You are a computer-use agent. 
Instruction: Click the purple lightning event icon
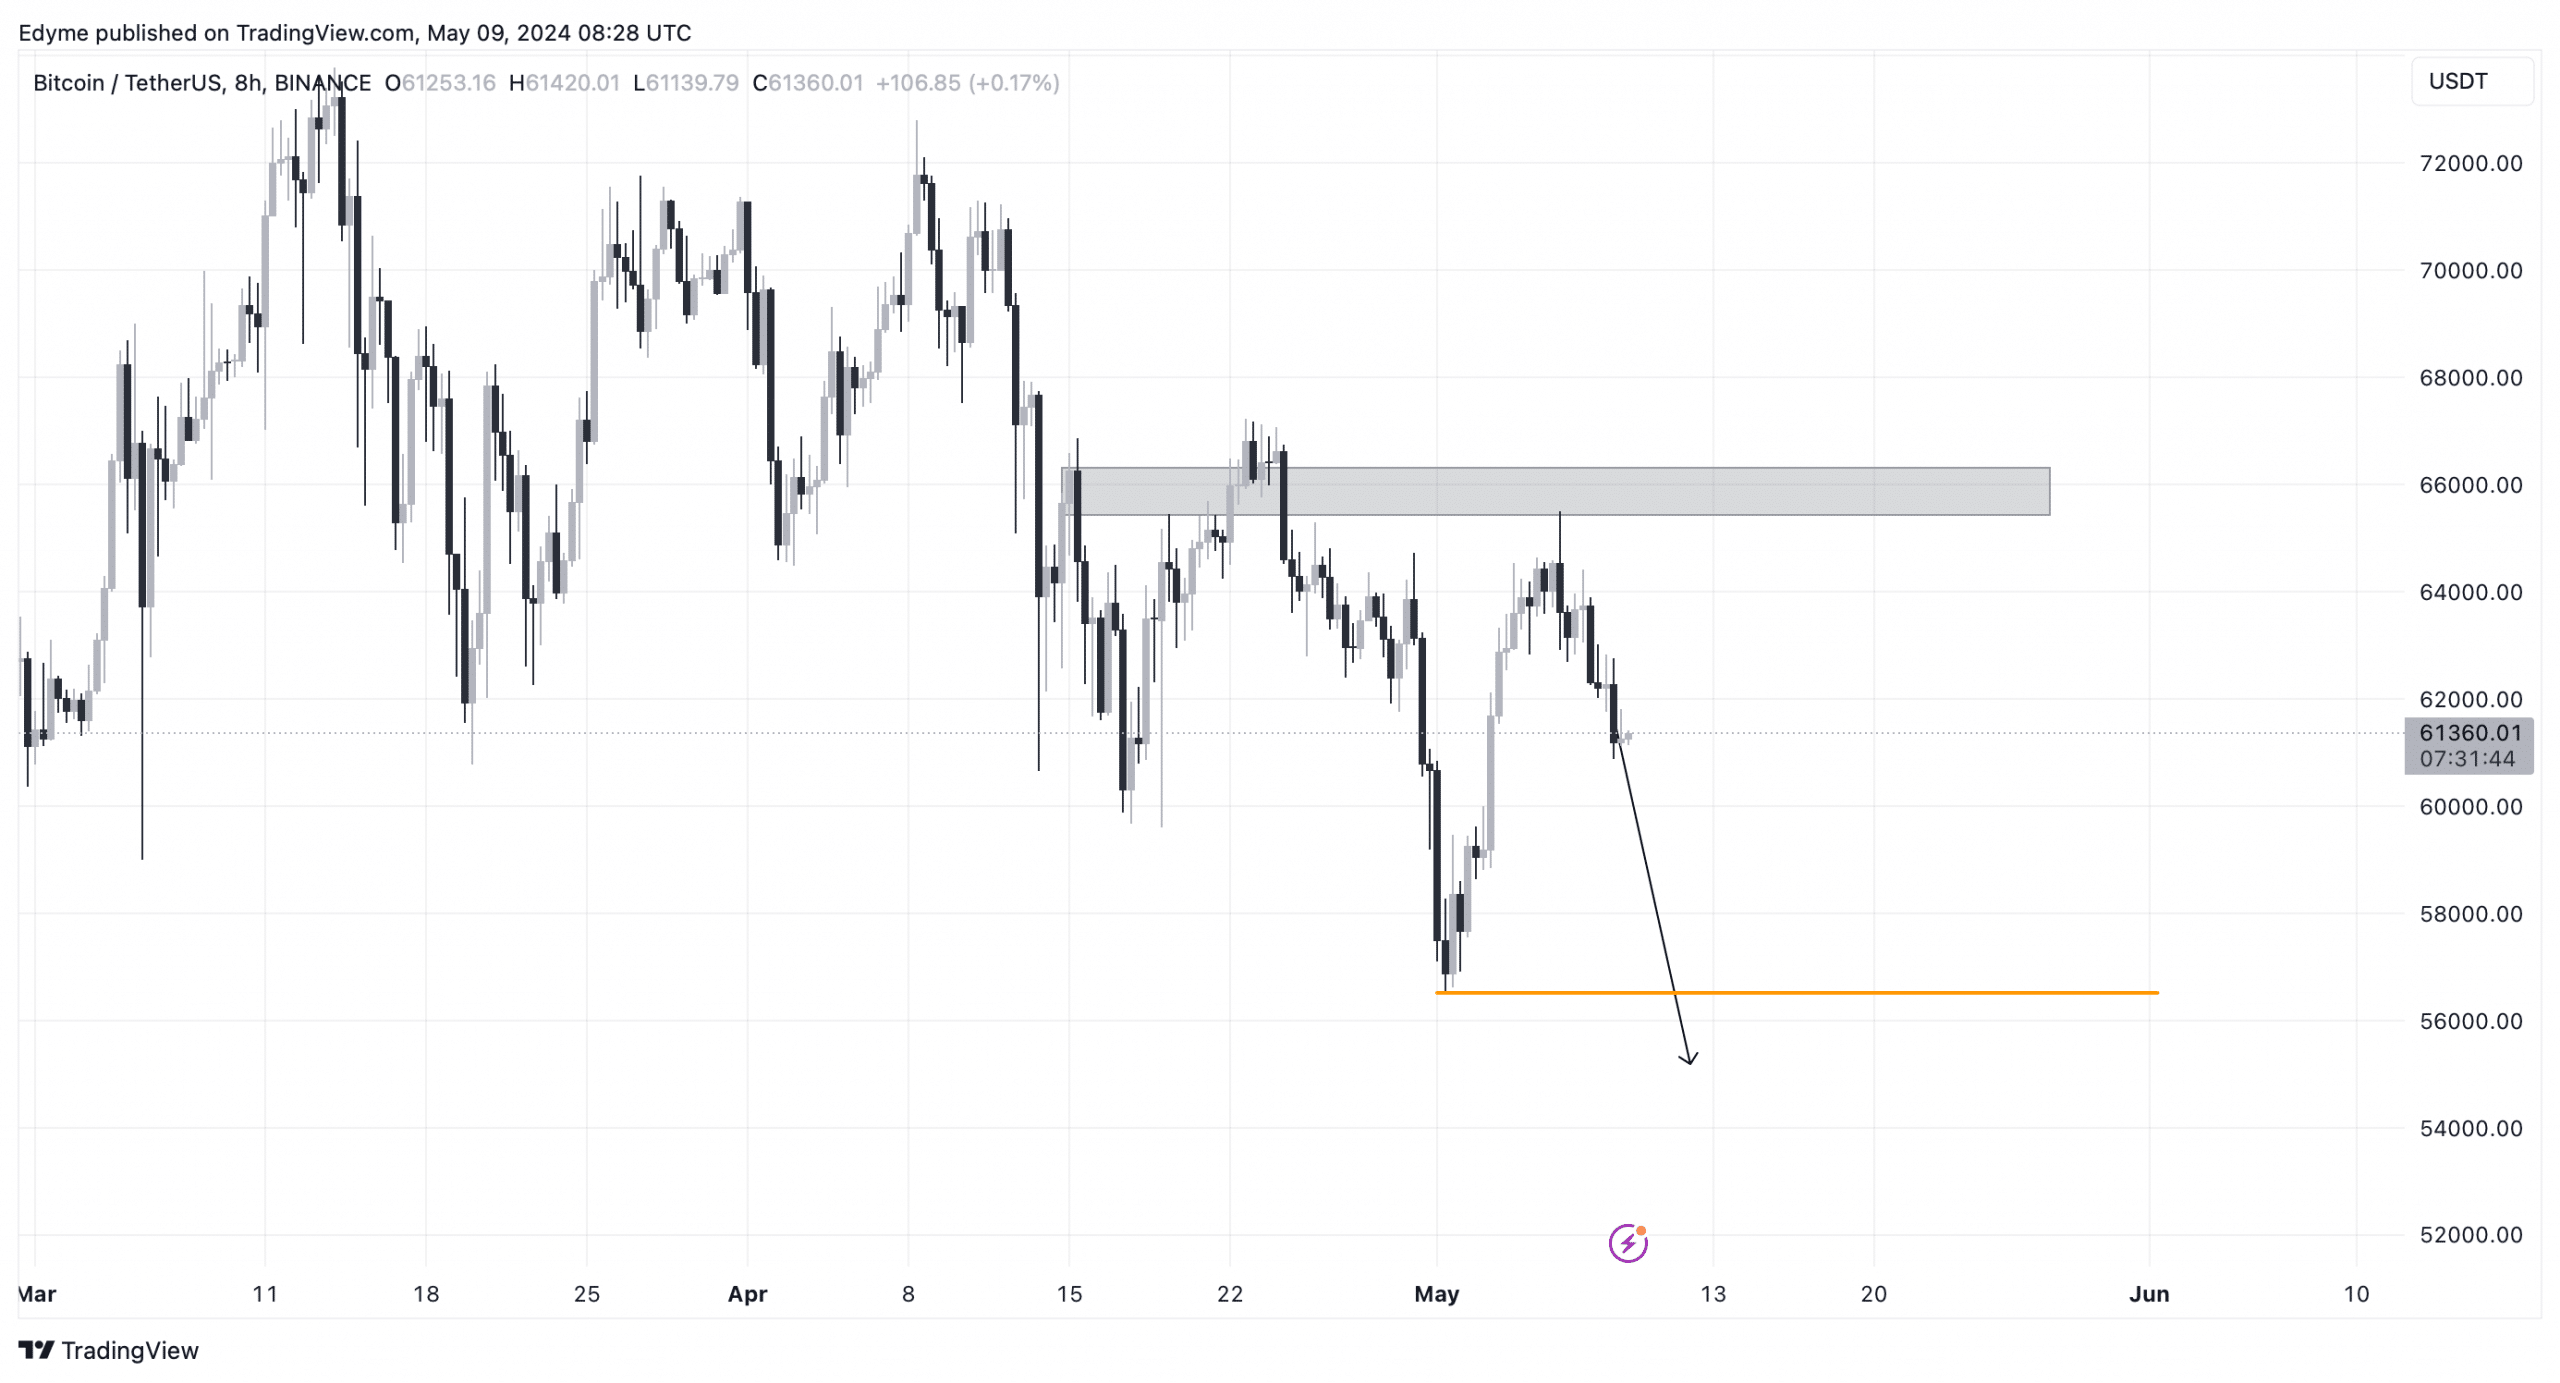(x=1627, y=1243)
